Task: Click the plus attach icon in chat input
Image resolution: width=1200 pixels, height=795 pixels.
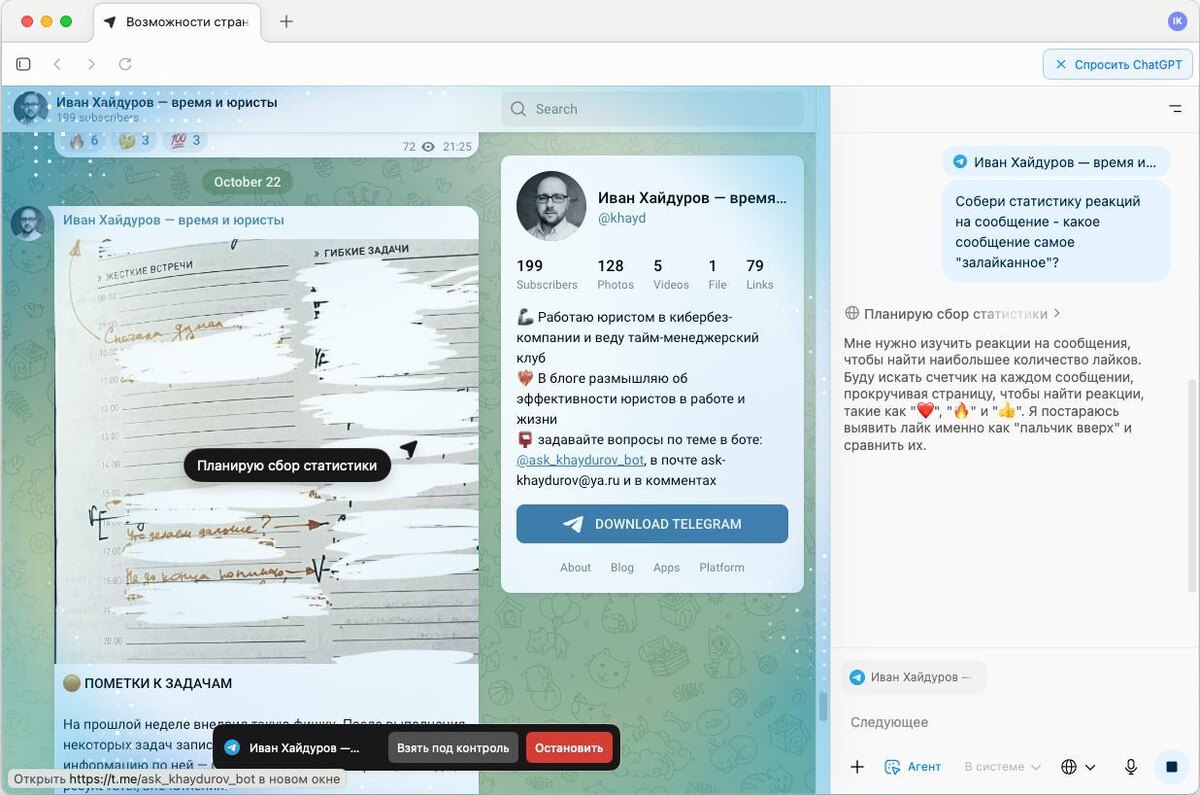Action: 857,767
